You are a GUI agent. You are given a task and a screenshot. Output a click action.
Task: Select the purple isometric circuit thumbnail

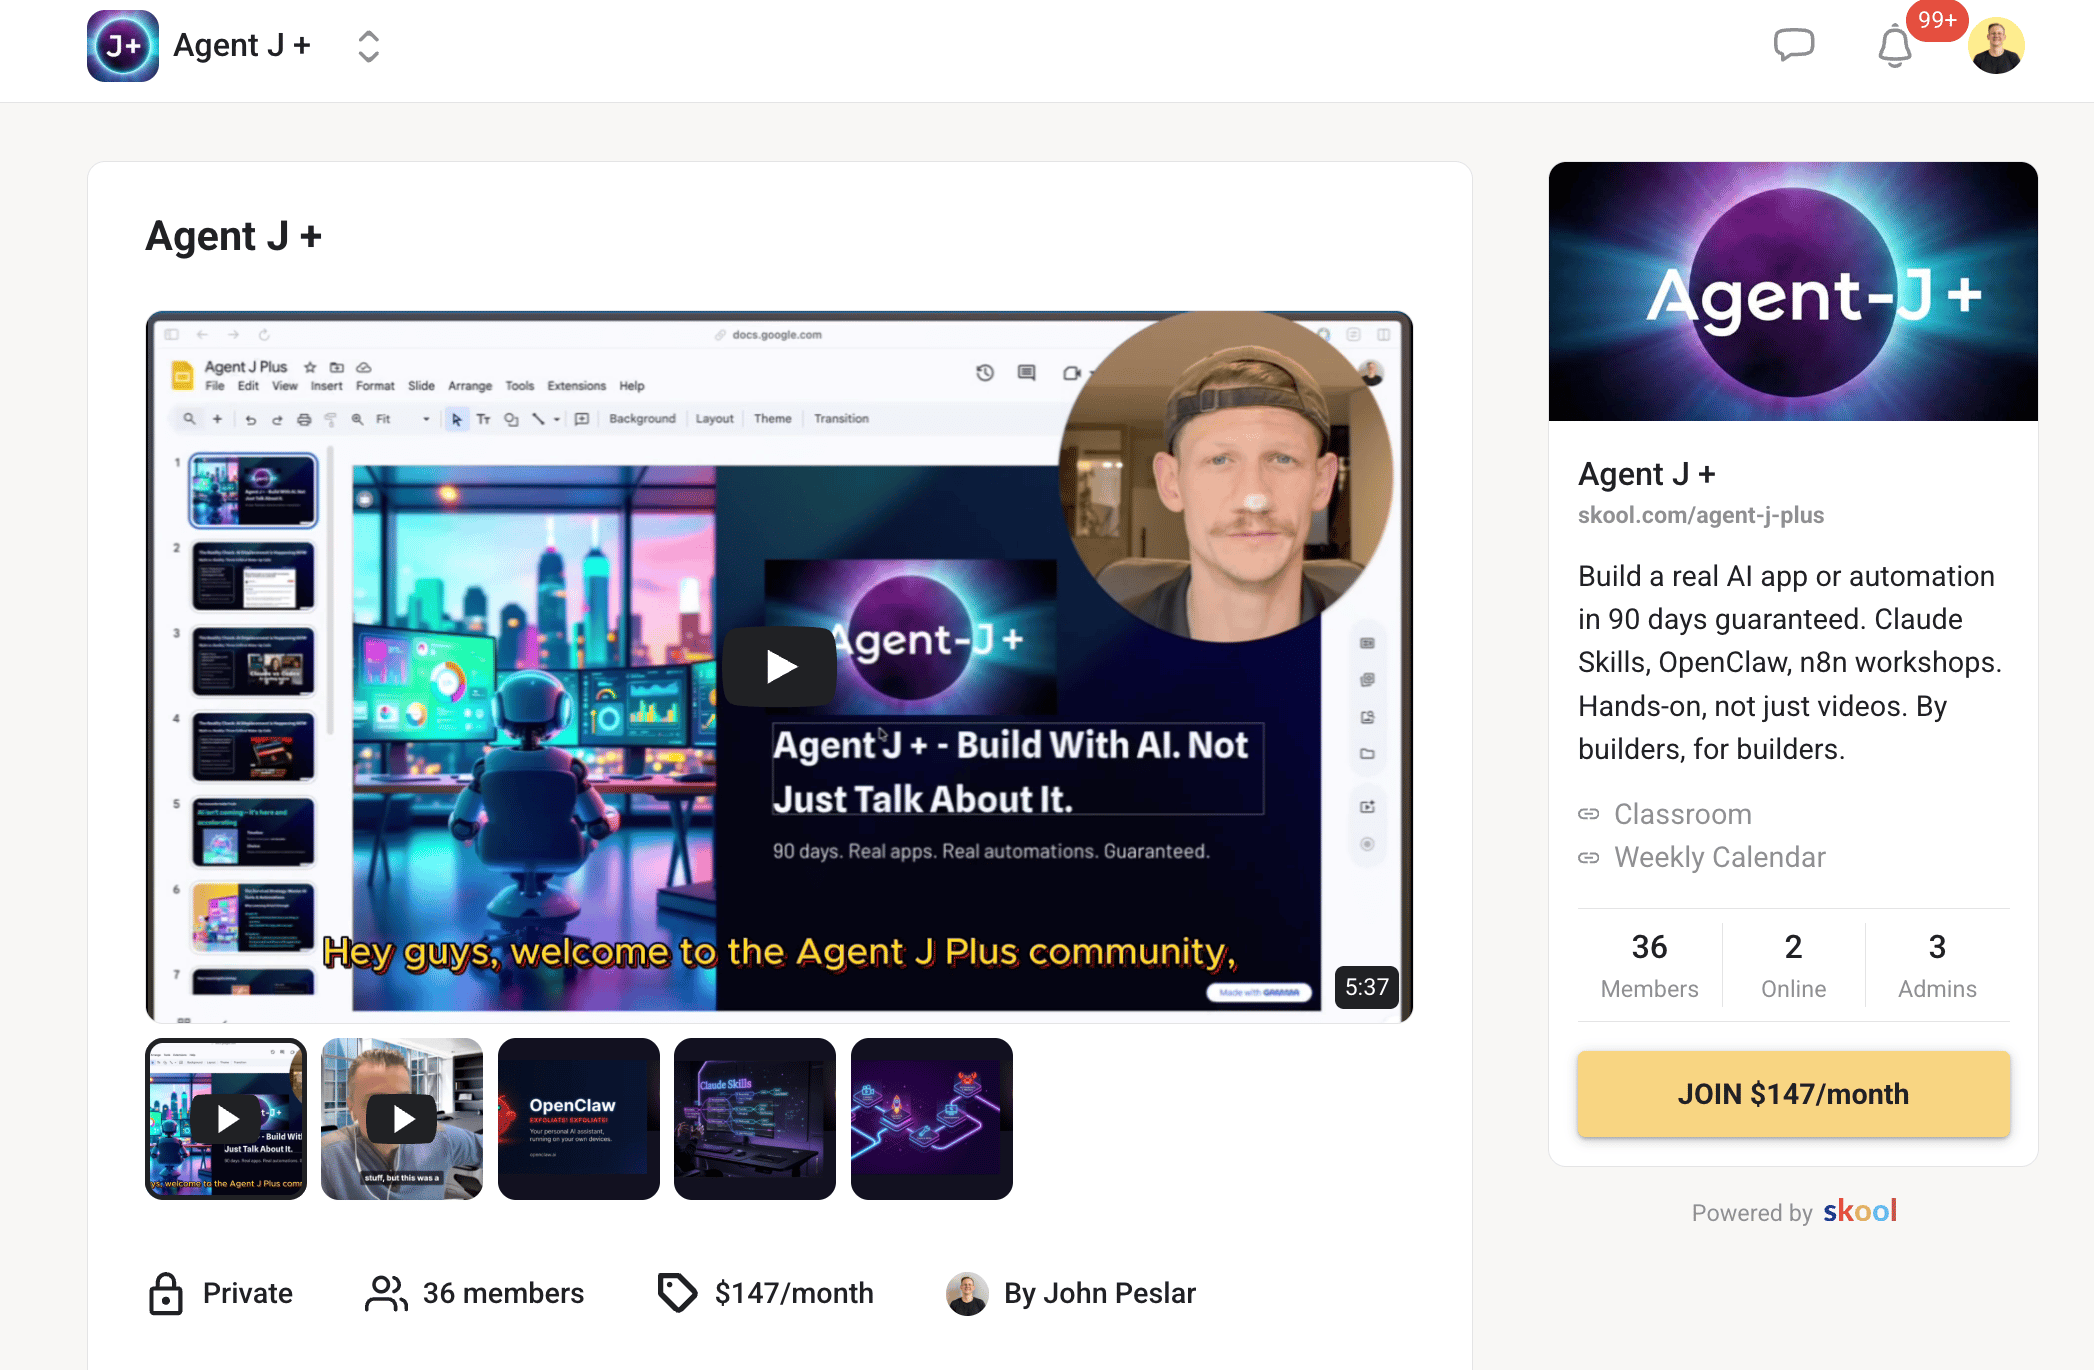(x=931, y=1118)
